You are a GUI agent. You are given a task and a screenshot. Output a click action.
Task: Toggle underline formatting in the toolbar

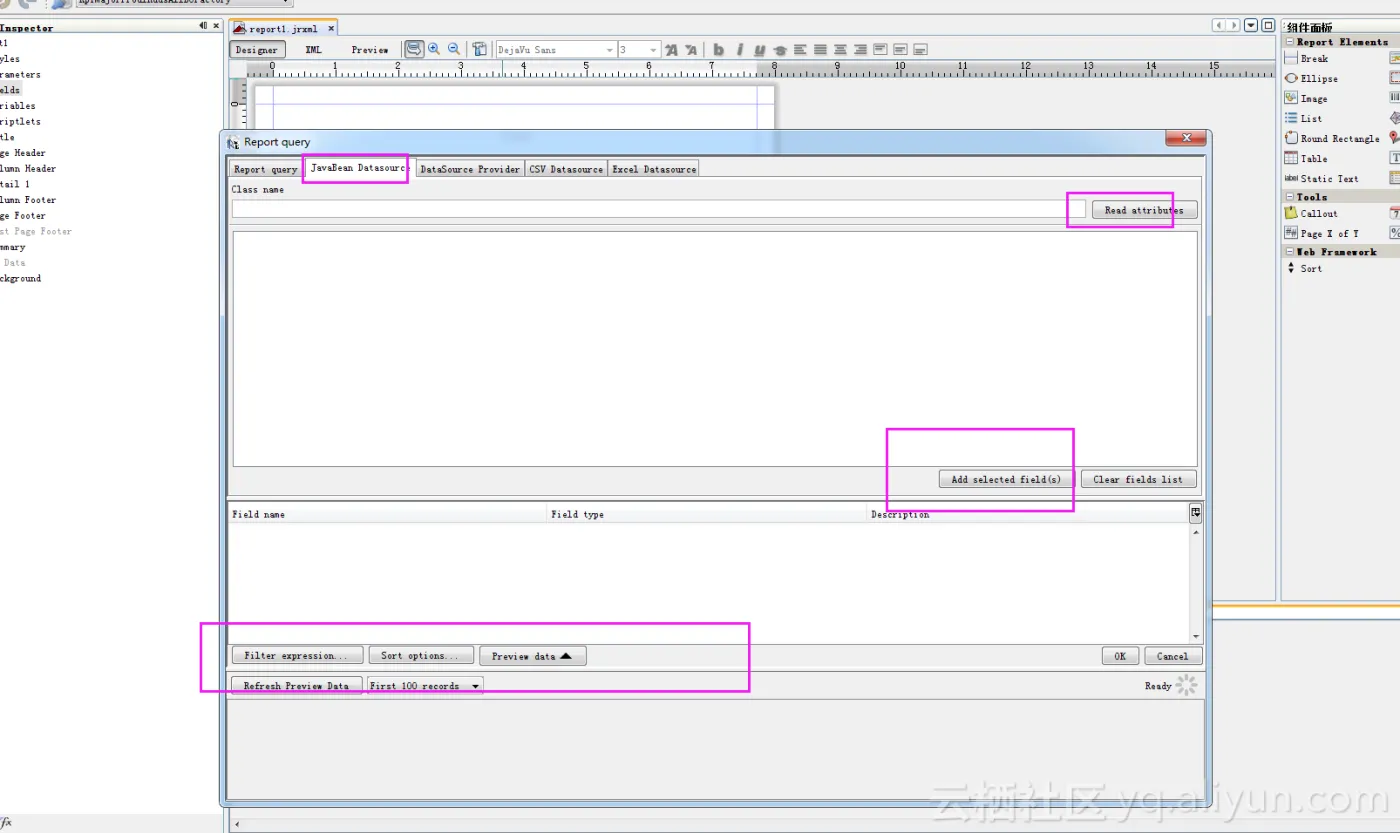[x=760, y=50]
